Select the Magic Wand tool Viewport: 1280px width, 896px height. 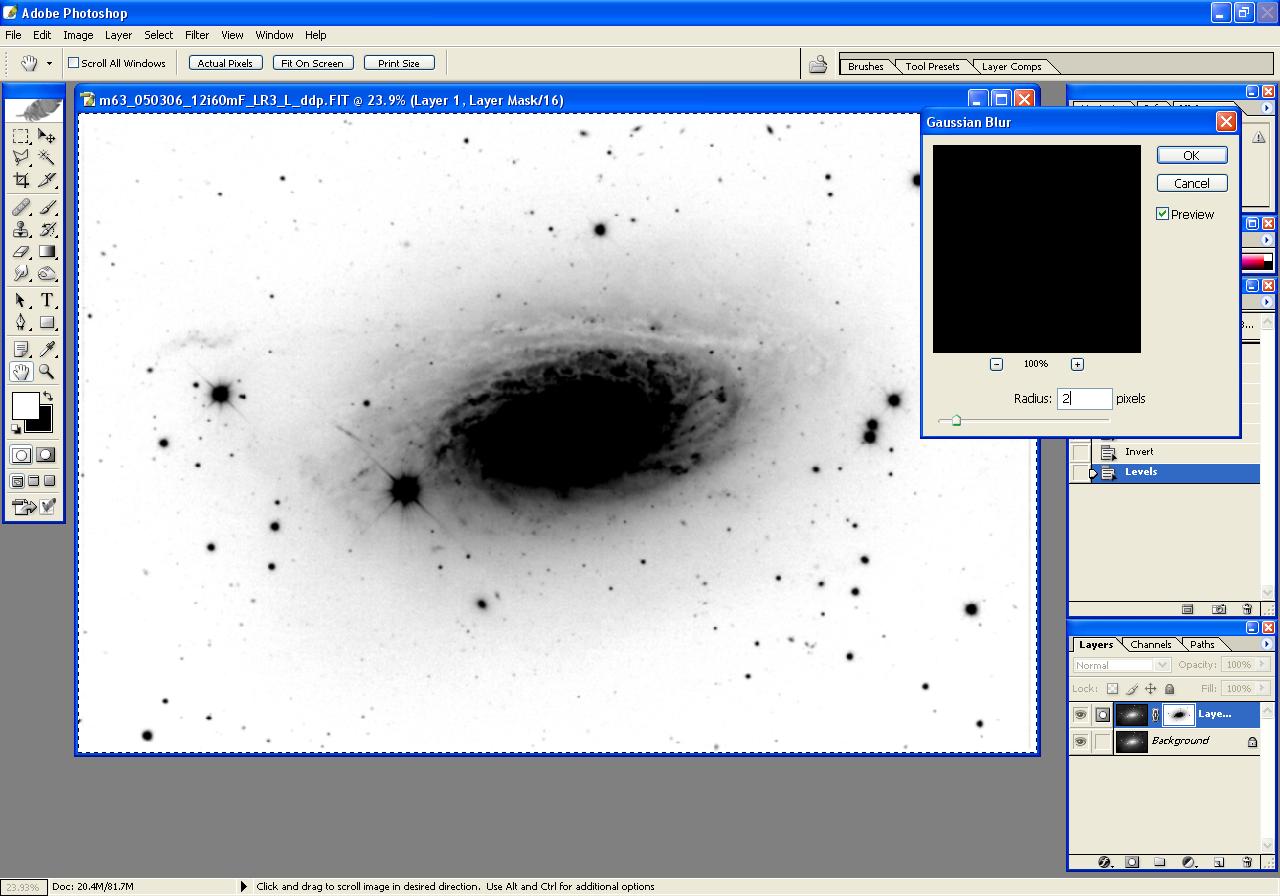coord(47,158)
